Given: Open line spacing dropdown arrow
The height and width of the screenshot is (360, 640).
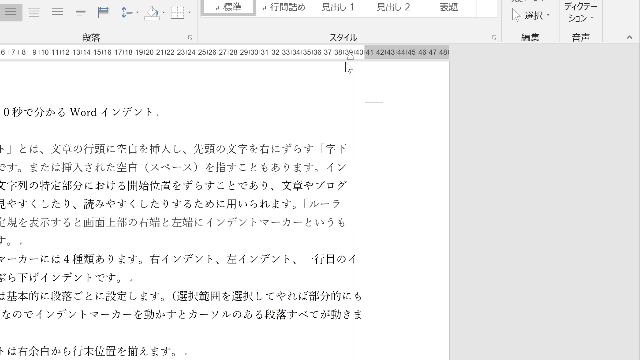Looking at the screenshot, I should coord(138,13).
